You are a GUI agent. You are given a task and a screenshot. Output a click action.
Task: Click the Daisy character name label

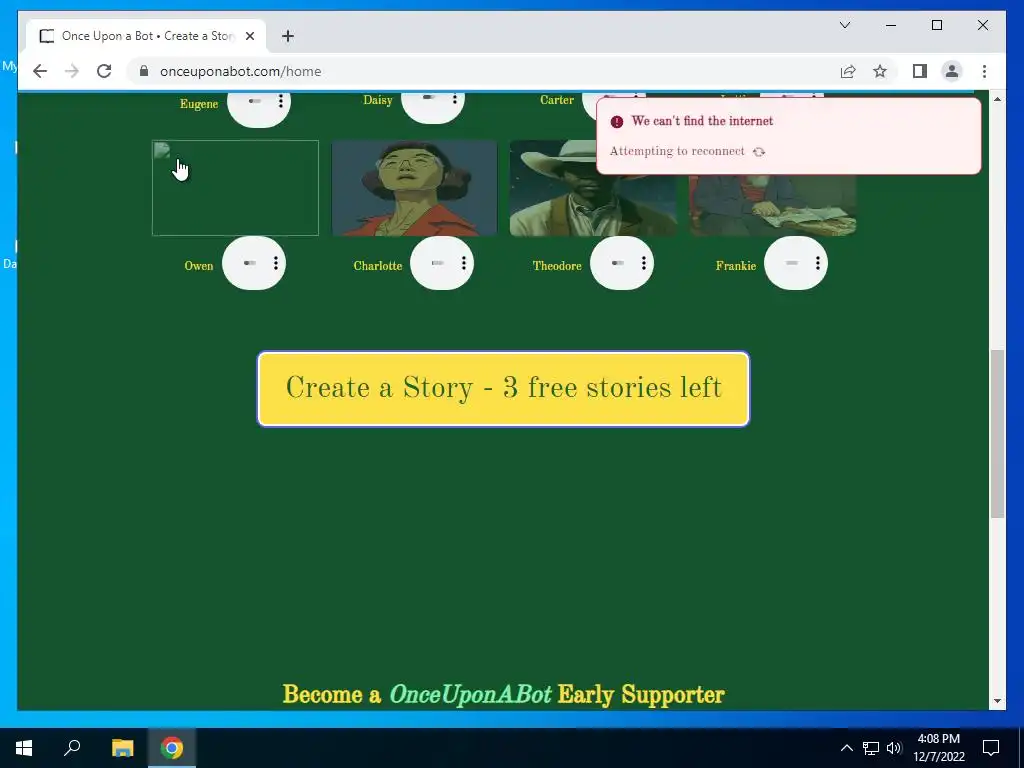(377, 100)
